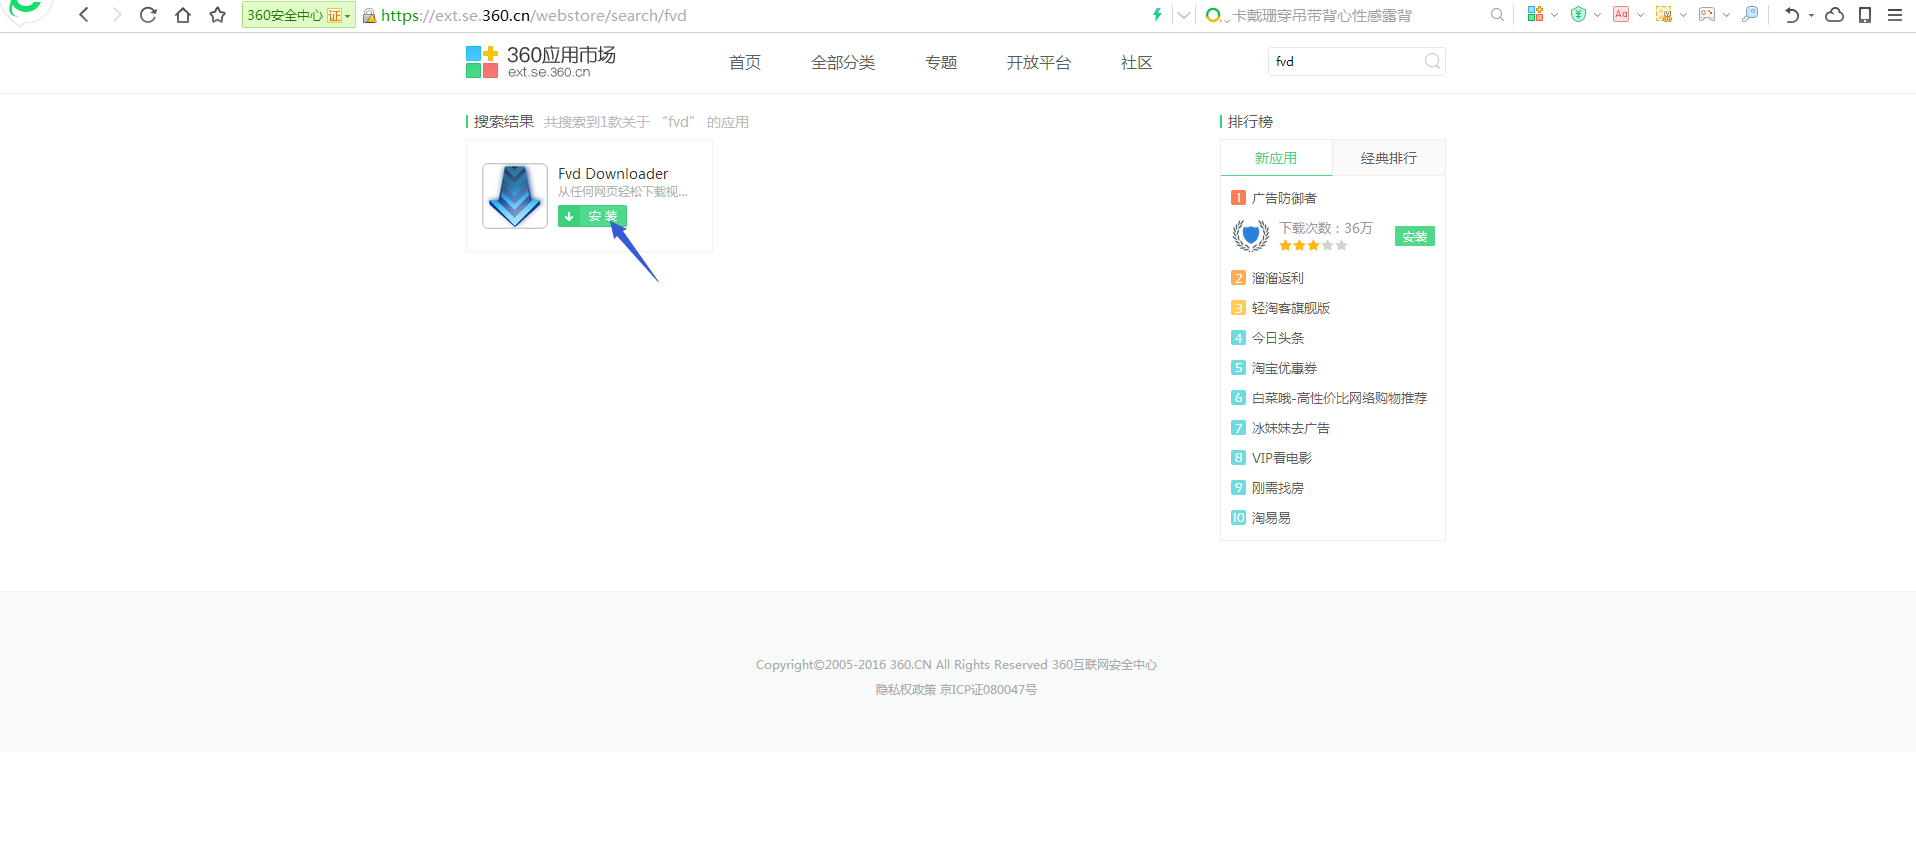Bookmark this page with the star icon

(x=217, y=15)
